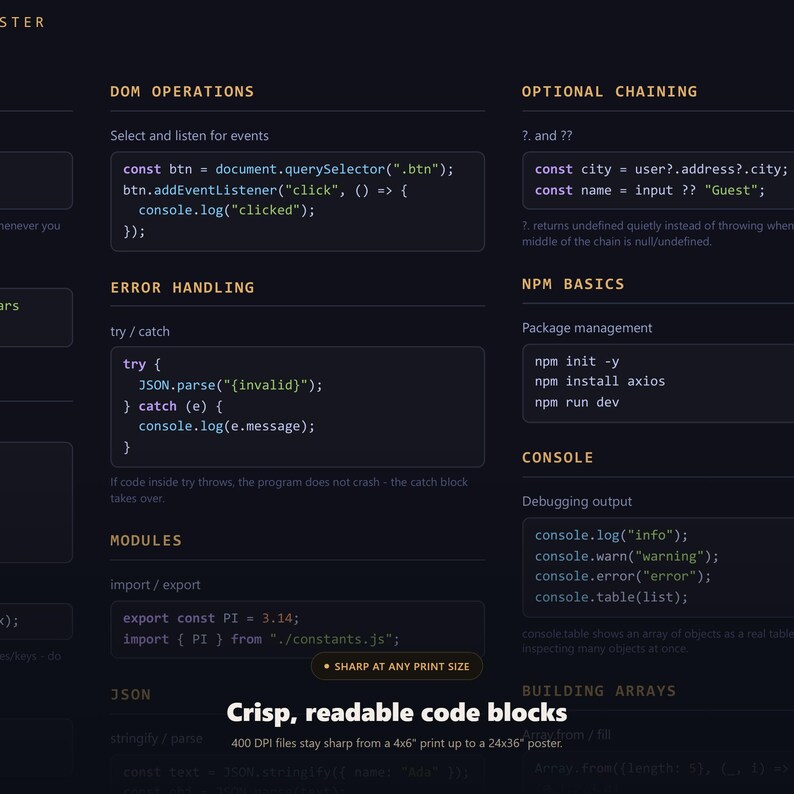Viewport: 794px width, 794px height.
Task: Click the '?. and ??' subtitle
Action: pyautogui.click(x=547, y=136)
